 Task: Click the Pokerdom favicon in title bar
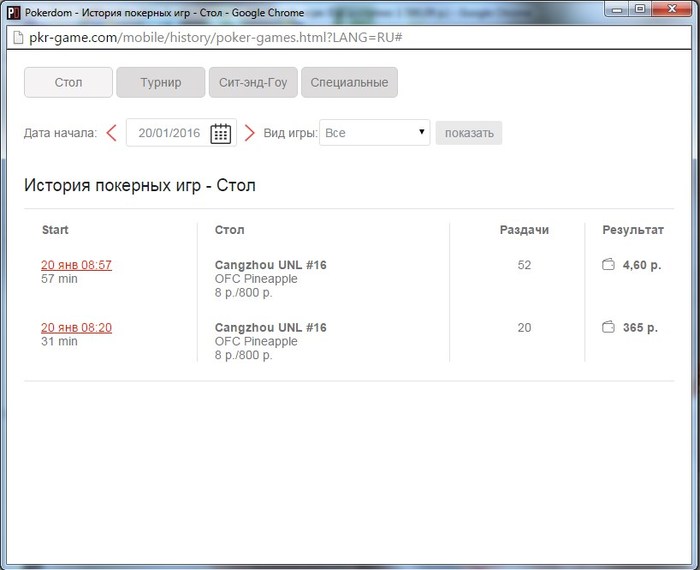13,12
